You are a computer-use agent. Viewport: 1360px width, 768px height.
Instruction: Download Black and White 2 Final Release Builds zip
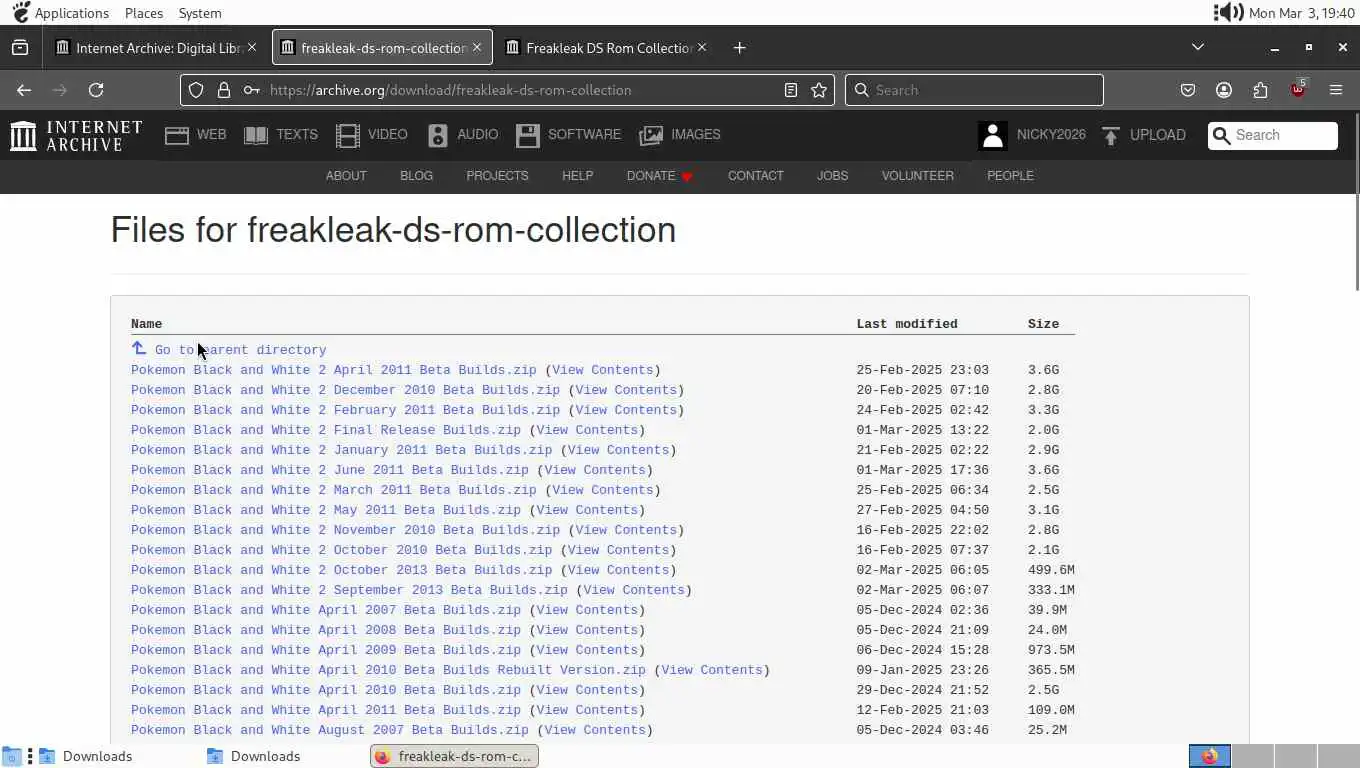pos(326,430)
